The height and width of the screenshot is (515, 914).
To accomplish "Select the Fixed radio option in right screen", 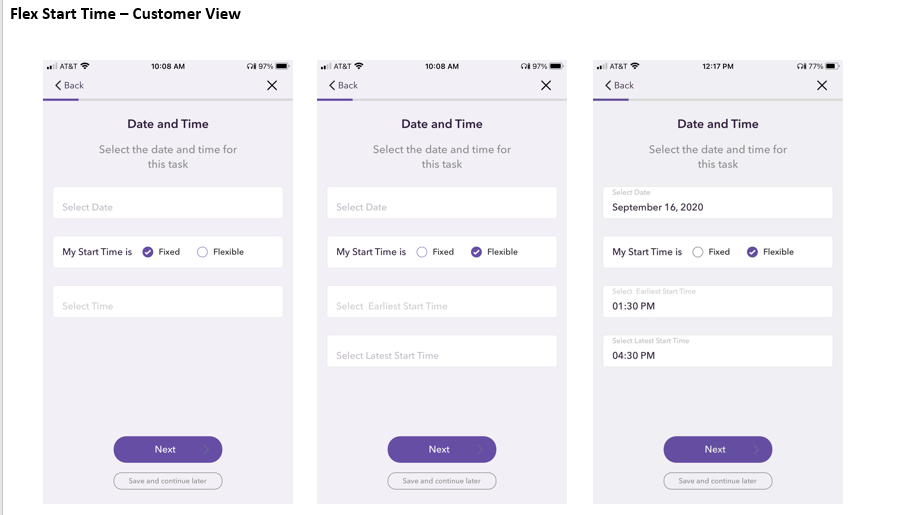I will [x=698, y=252].
